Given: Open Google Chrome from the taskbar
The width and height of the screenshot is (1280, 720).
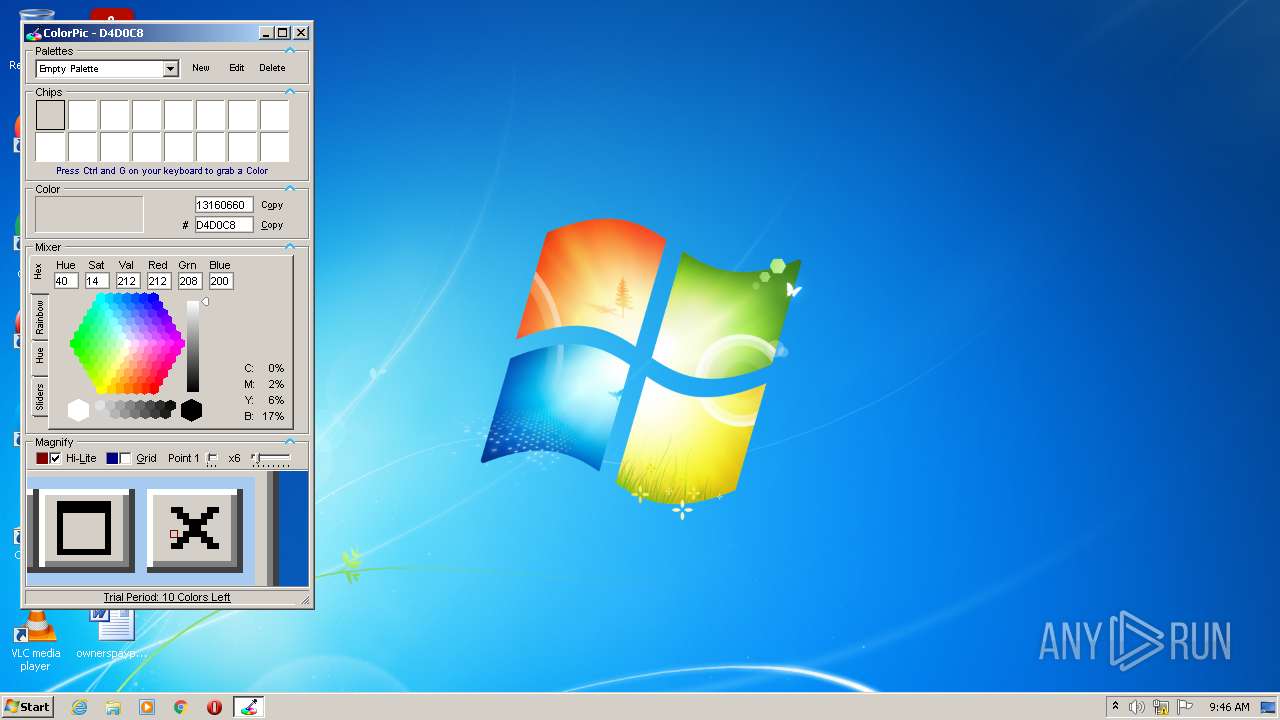Looking at the screenshot, I should point(181,707).
